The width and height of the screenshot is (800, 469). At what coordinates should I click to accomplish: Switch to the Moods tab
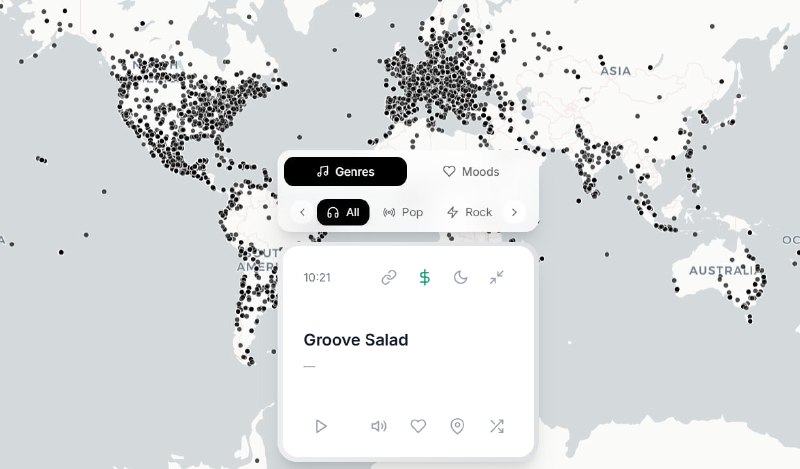coord(471,172)
